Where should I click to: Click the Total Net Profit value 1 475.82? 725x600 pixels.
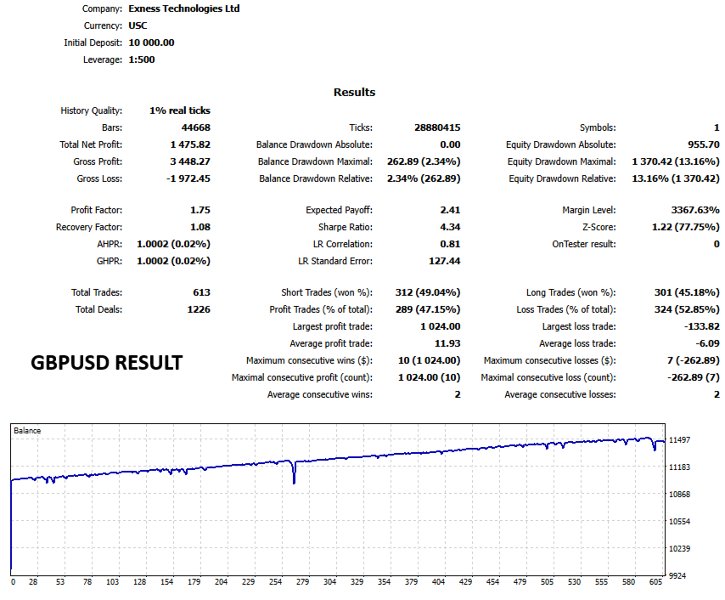click(190, 145)
